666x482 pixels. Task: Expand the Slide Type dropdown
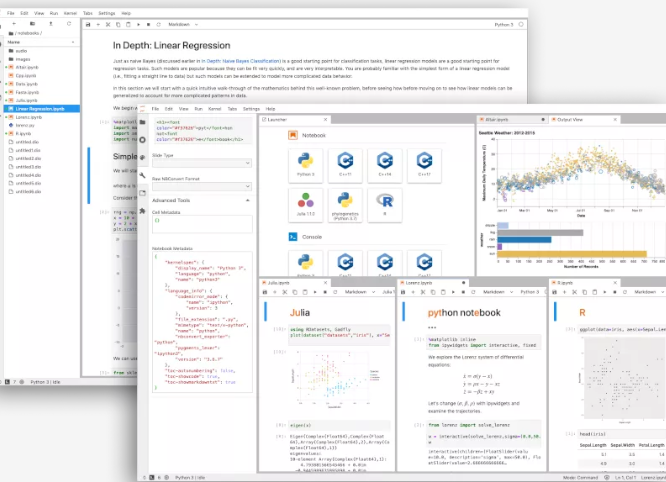(200, 166)
